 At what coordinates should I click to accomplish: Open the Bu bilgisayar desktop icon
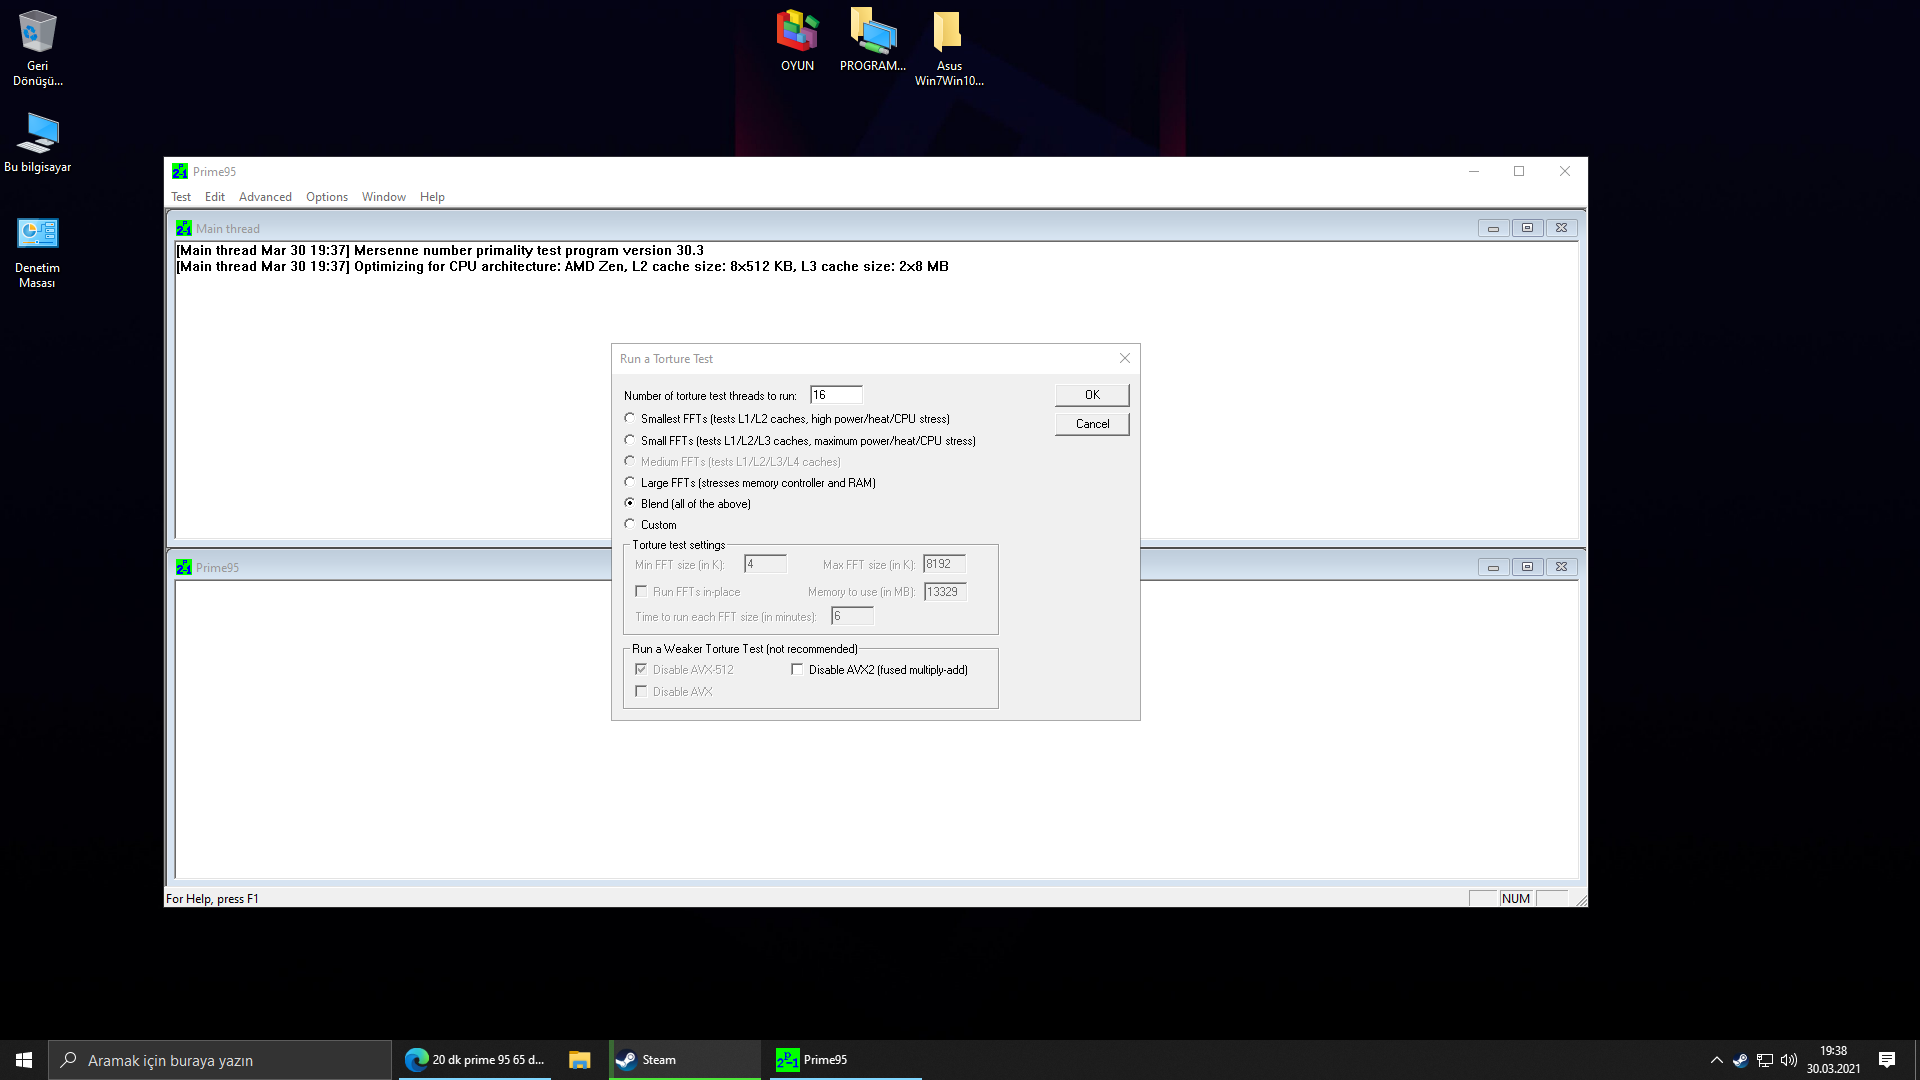[x=37, y=135]
